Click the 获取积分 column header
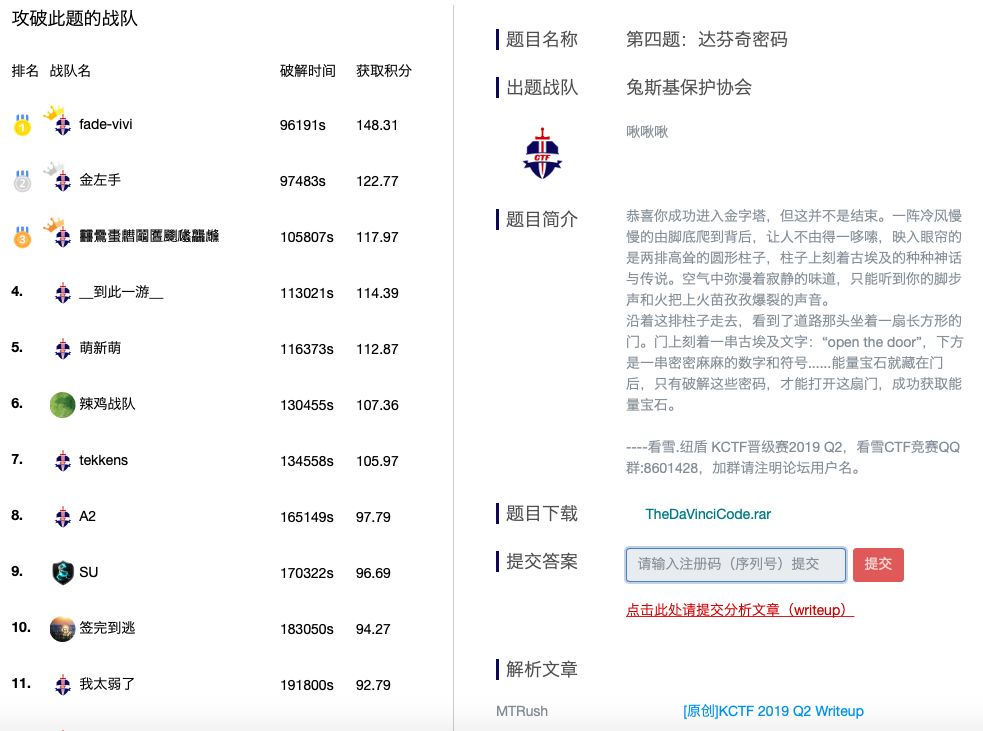 click(384, 71)
